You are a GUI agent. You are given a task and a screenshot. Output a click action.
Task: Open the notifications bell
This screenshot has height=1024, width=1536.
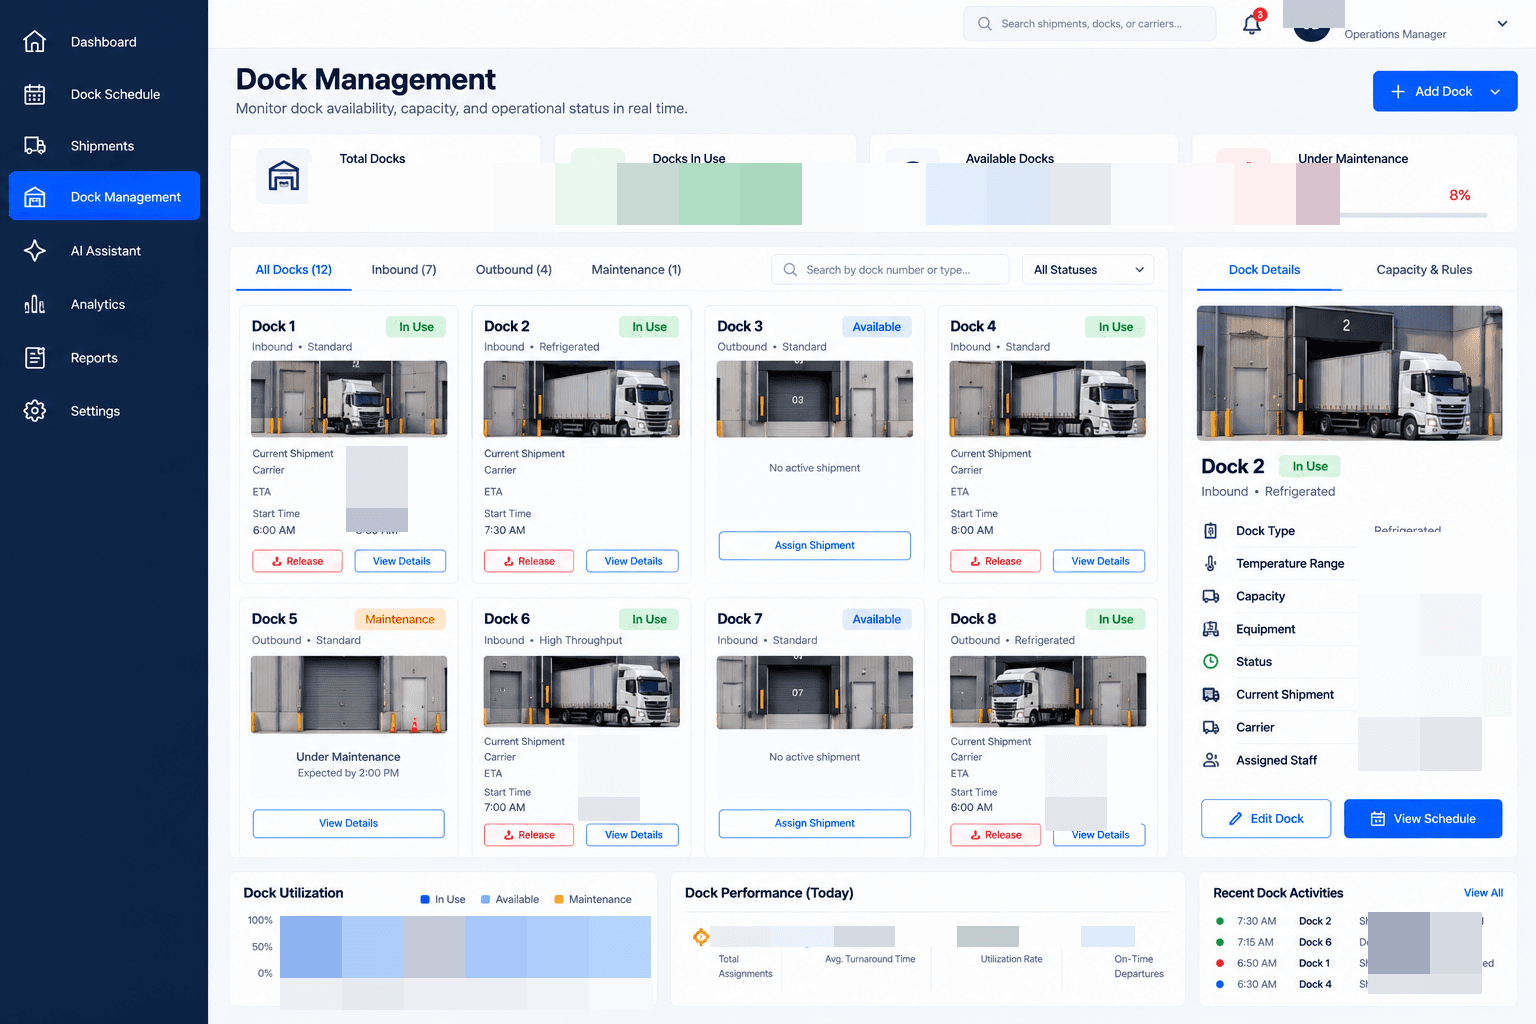coord(1252,24)
